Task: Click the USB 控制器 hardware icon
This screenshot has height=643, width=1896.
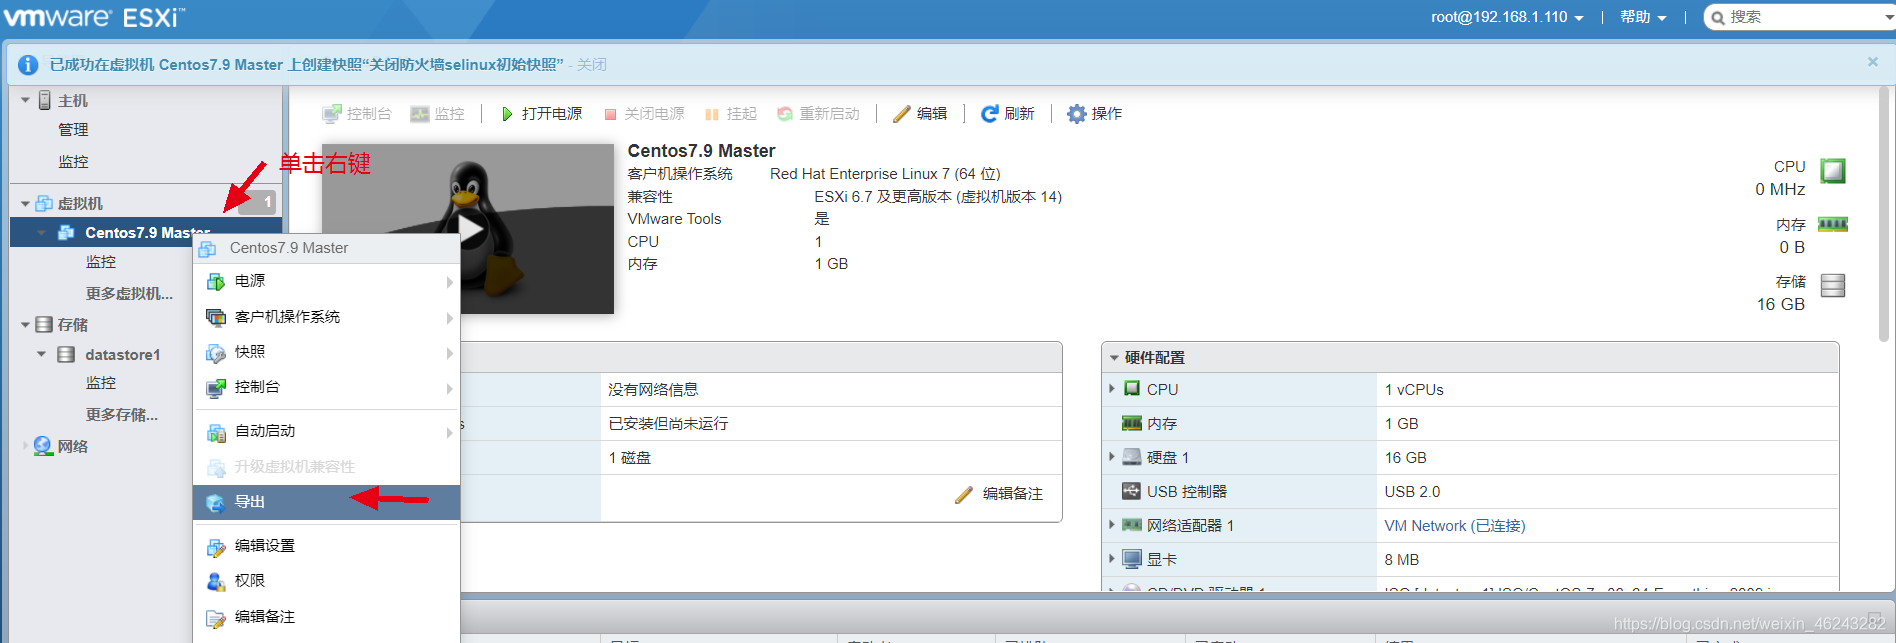Action: pos(1131,491)
